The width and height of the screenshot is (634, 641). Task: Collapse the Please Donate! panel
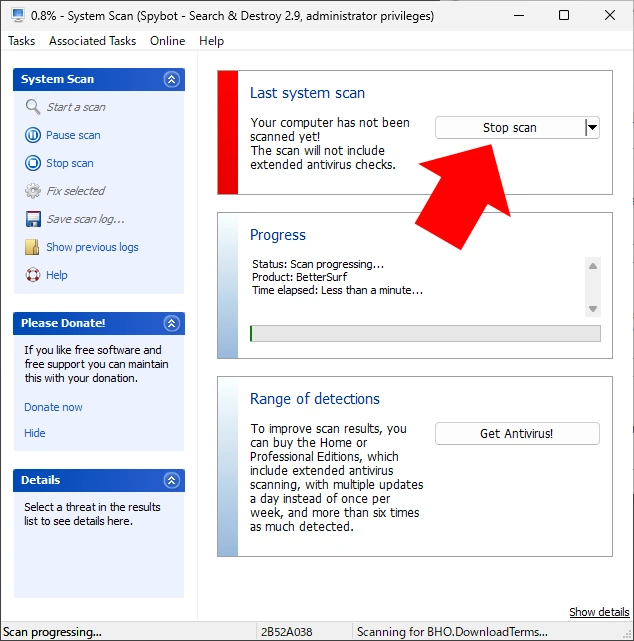171,323
